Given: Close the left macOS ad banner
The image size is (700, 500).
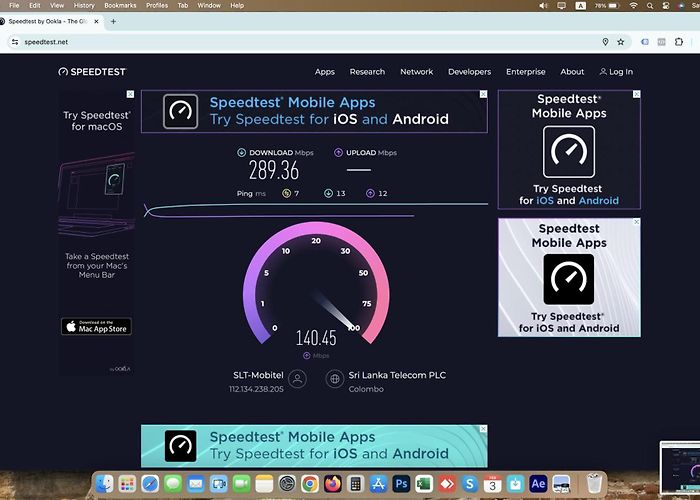Looking at the screenshot, I should 130,94.
